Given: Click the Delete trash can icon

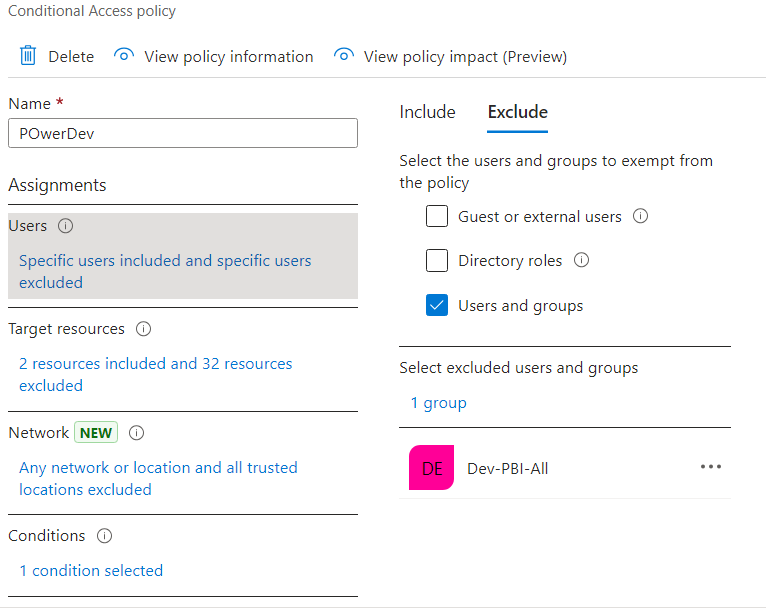Looking at the screenshot, I should pyautogui.click(x=28, y=56).
